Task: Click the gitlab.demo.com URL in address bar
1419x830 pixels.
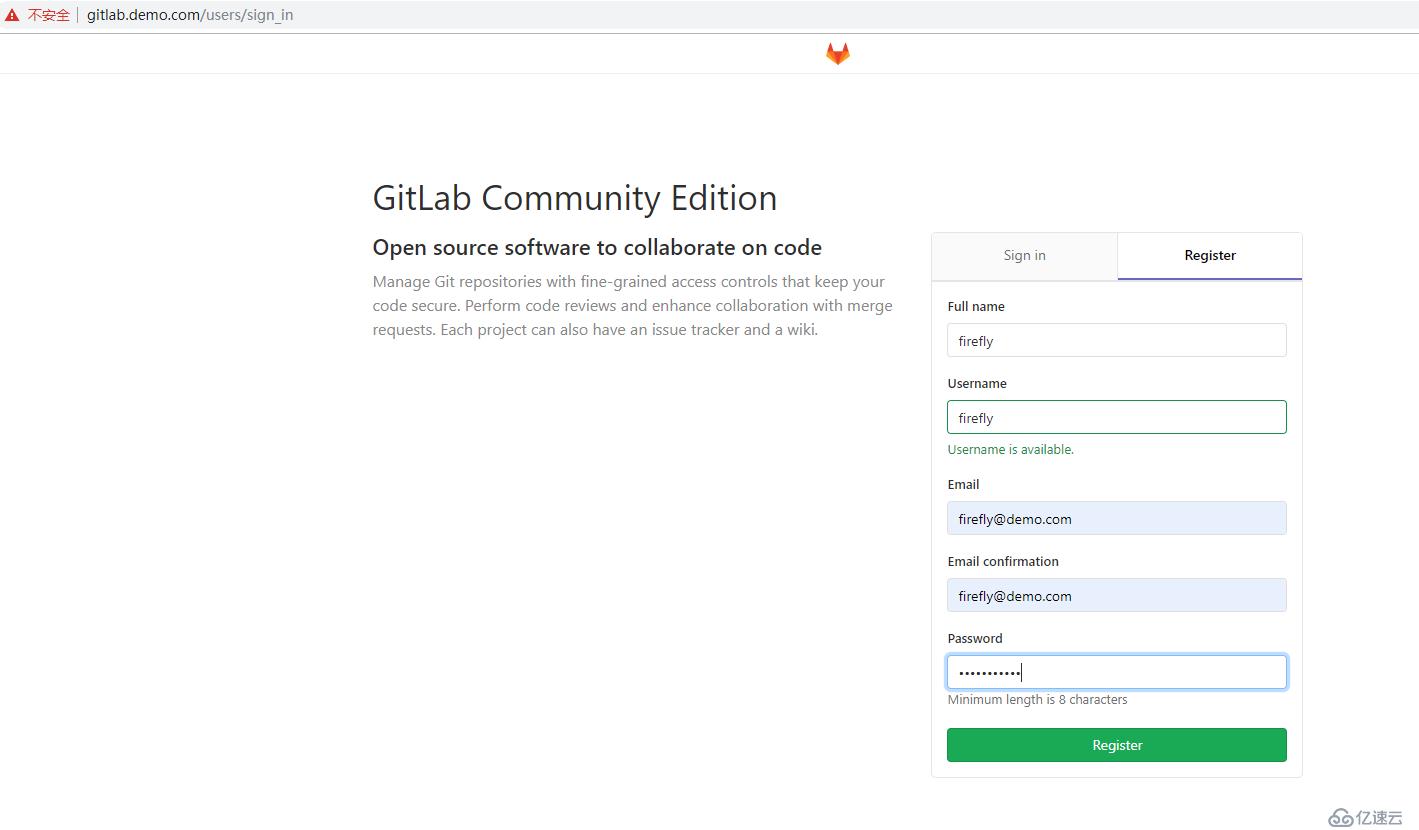Action: pos(190,15)
